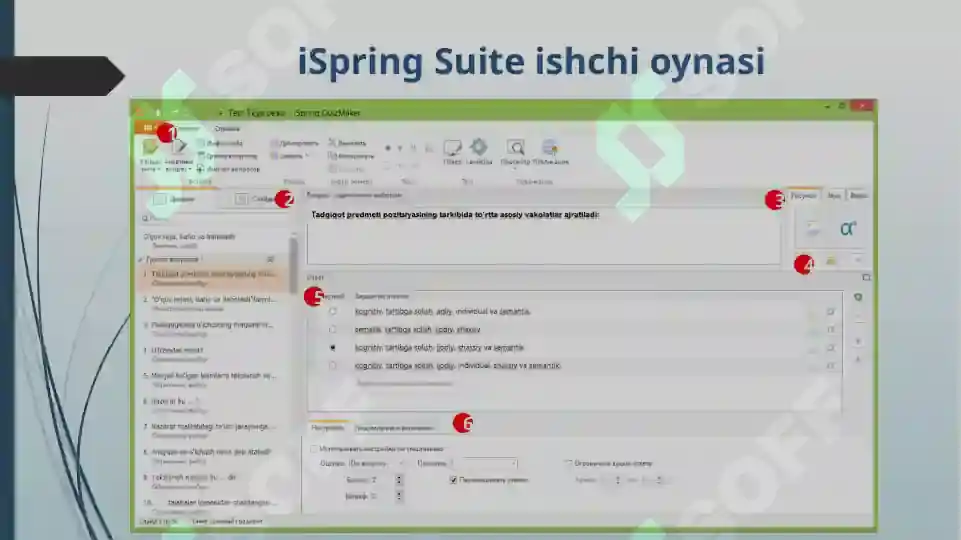The height and width of the screenshot is (540, 961).
Task: Click the folder browse icon under picture
Action: [831, 260]
